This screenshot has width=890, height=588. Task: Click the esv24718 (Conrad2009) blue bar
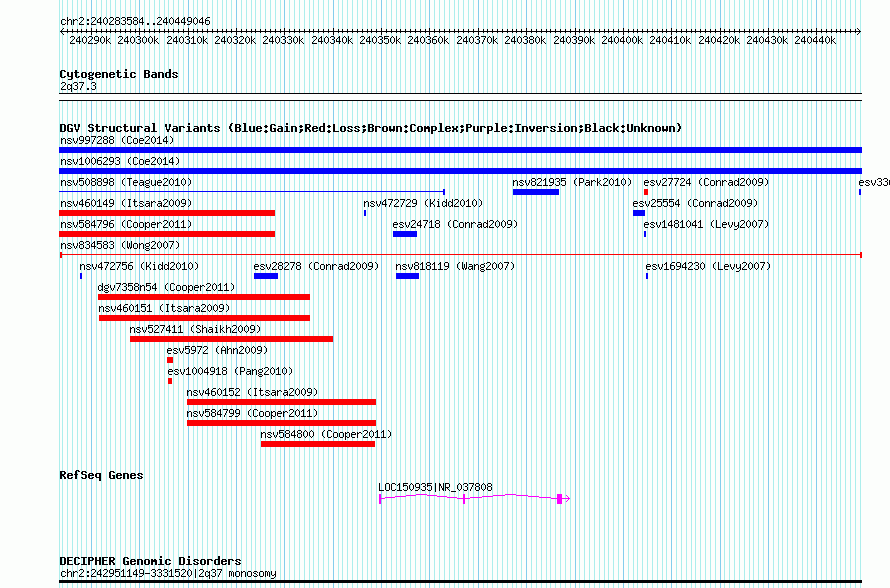pyautogui.click(x=405, y=234)
